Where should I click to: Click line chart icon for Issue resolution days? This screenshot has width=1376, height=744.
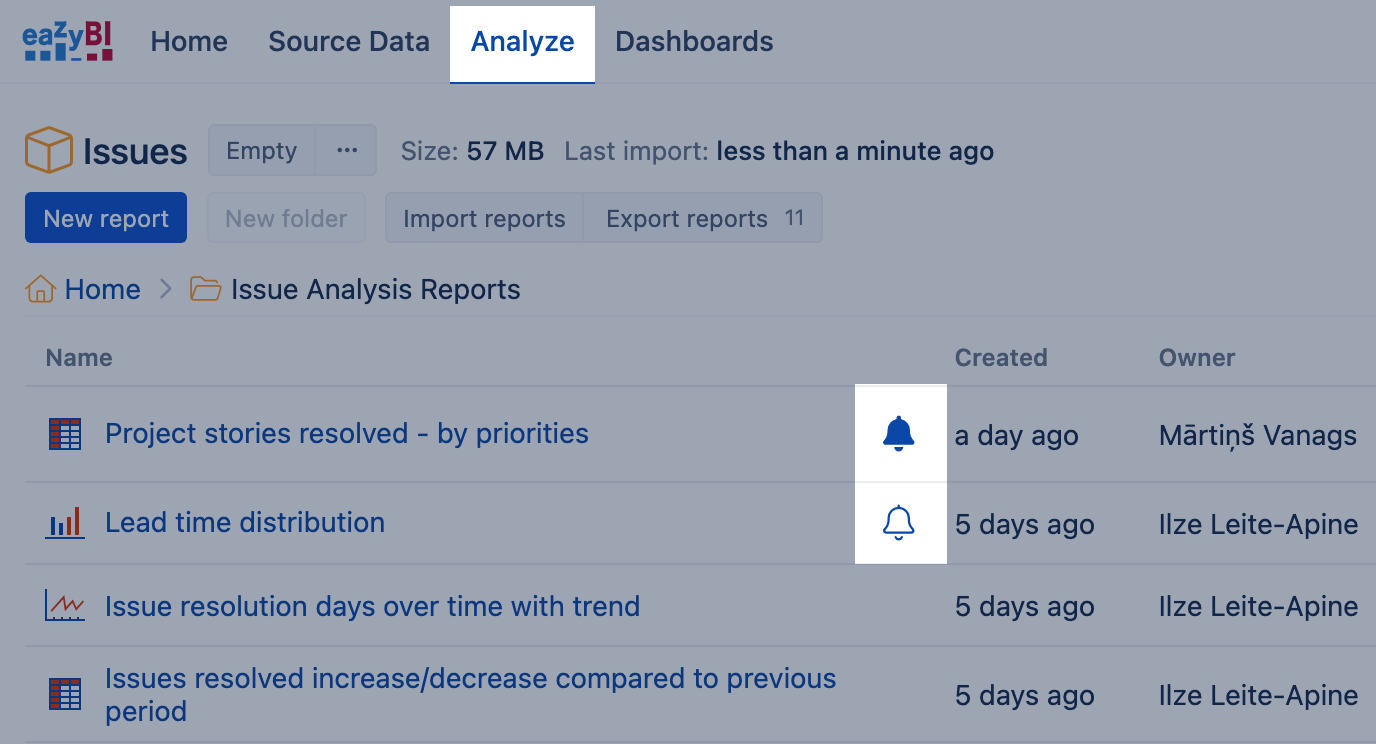point(65,606)
